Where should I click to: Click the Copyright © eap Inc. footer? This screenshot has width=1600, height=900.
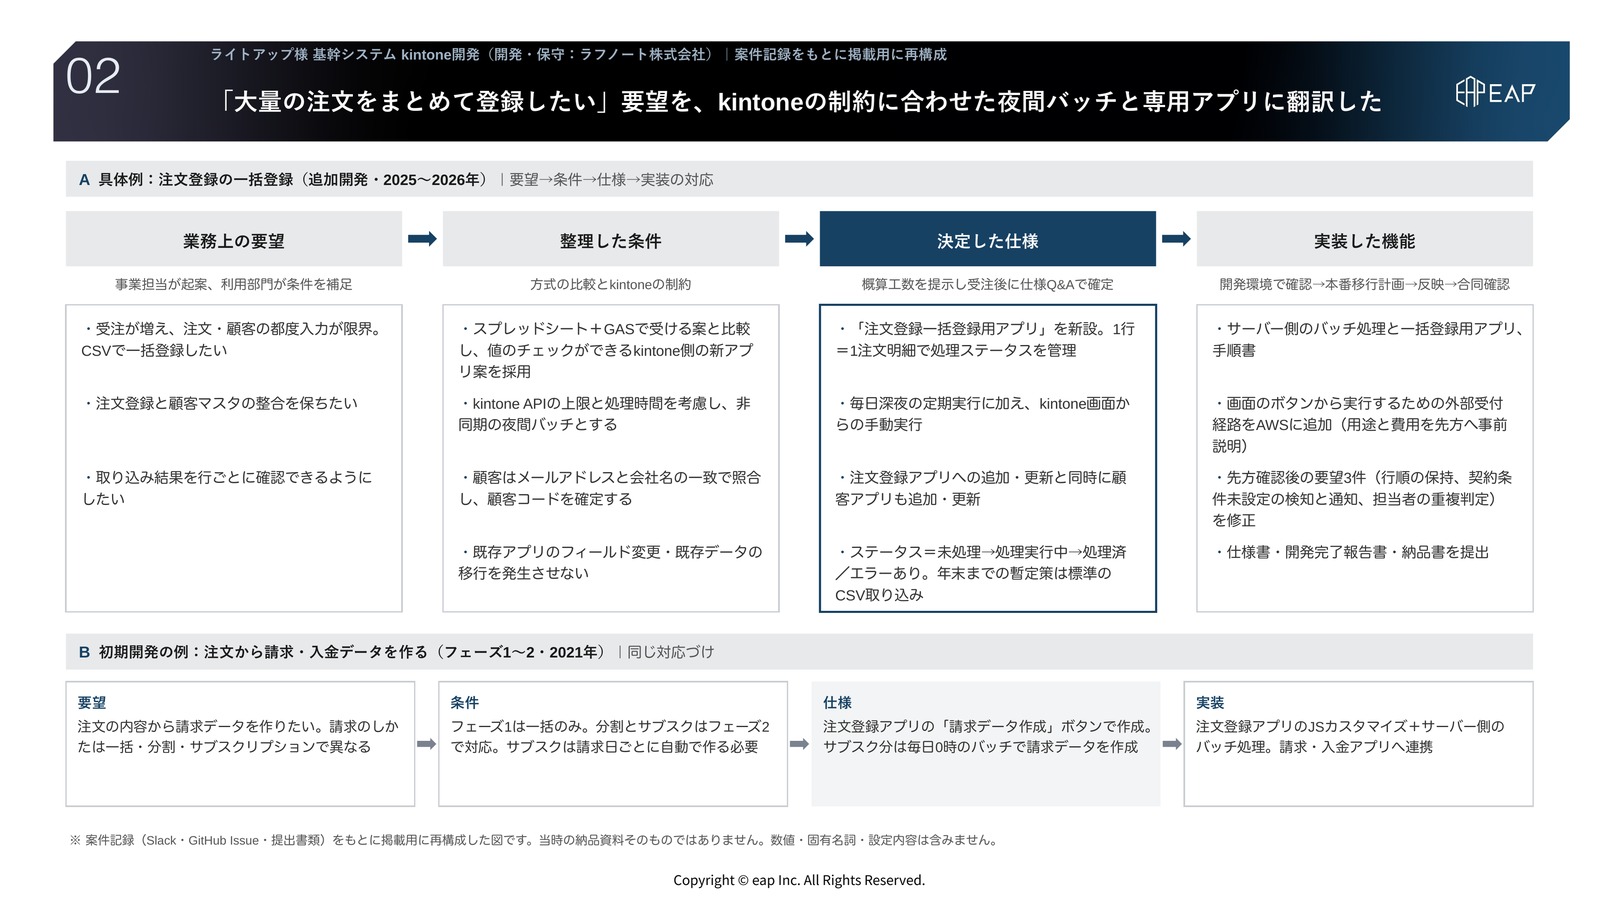[x=799, y=880]
